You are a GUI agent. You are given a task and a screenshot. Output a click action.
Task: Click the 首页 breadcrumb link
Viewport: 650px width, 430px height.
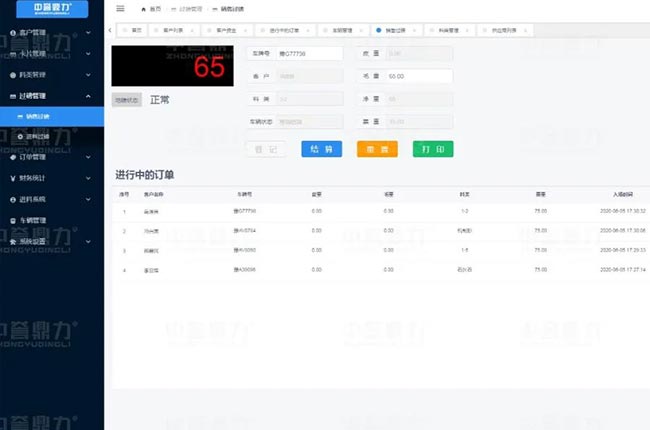(x=155, y=9)
